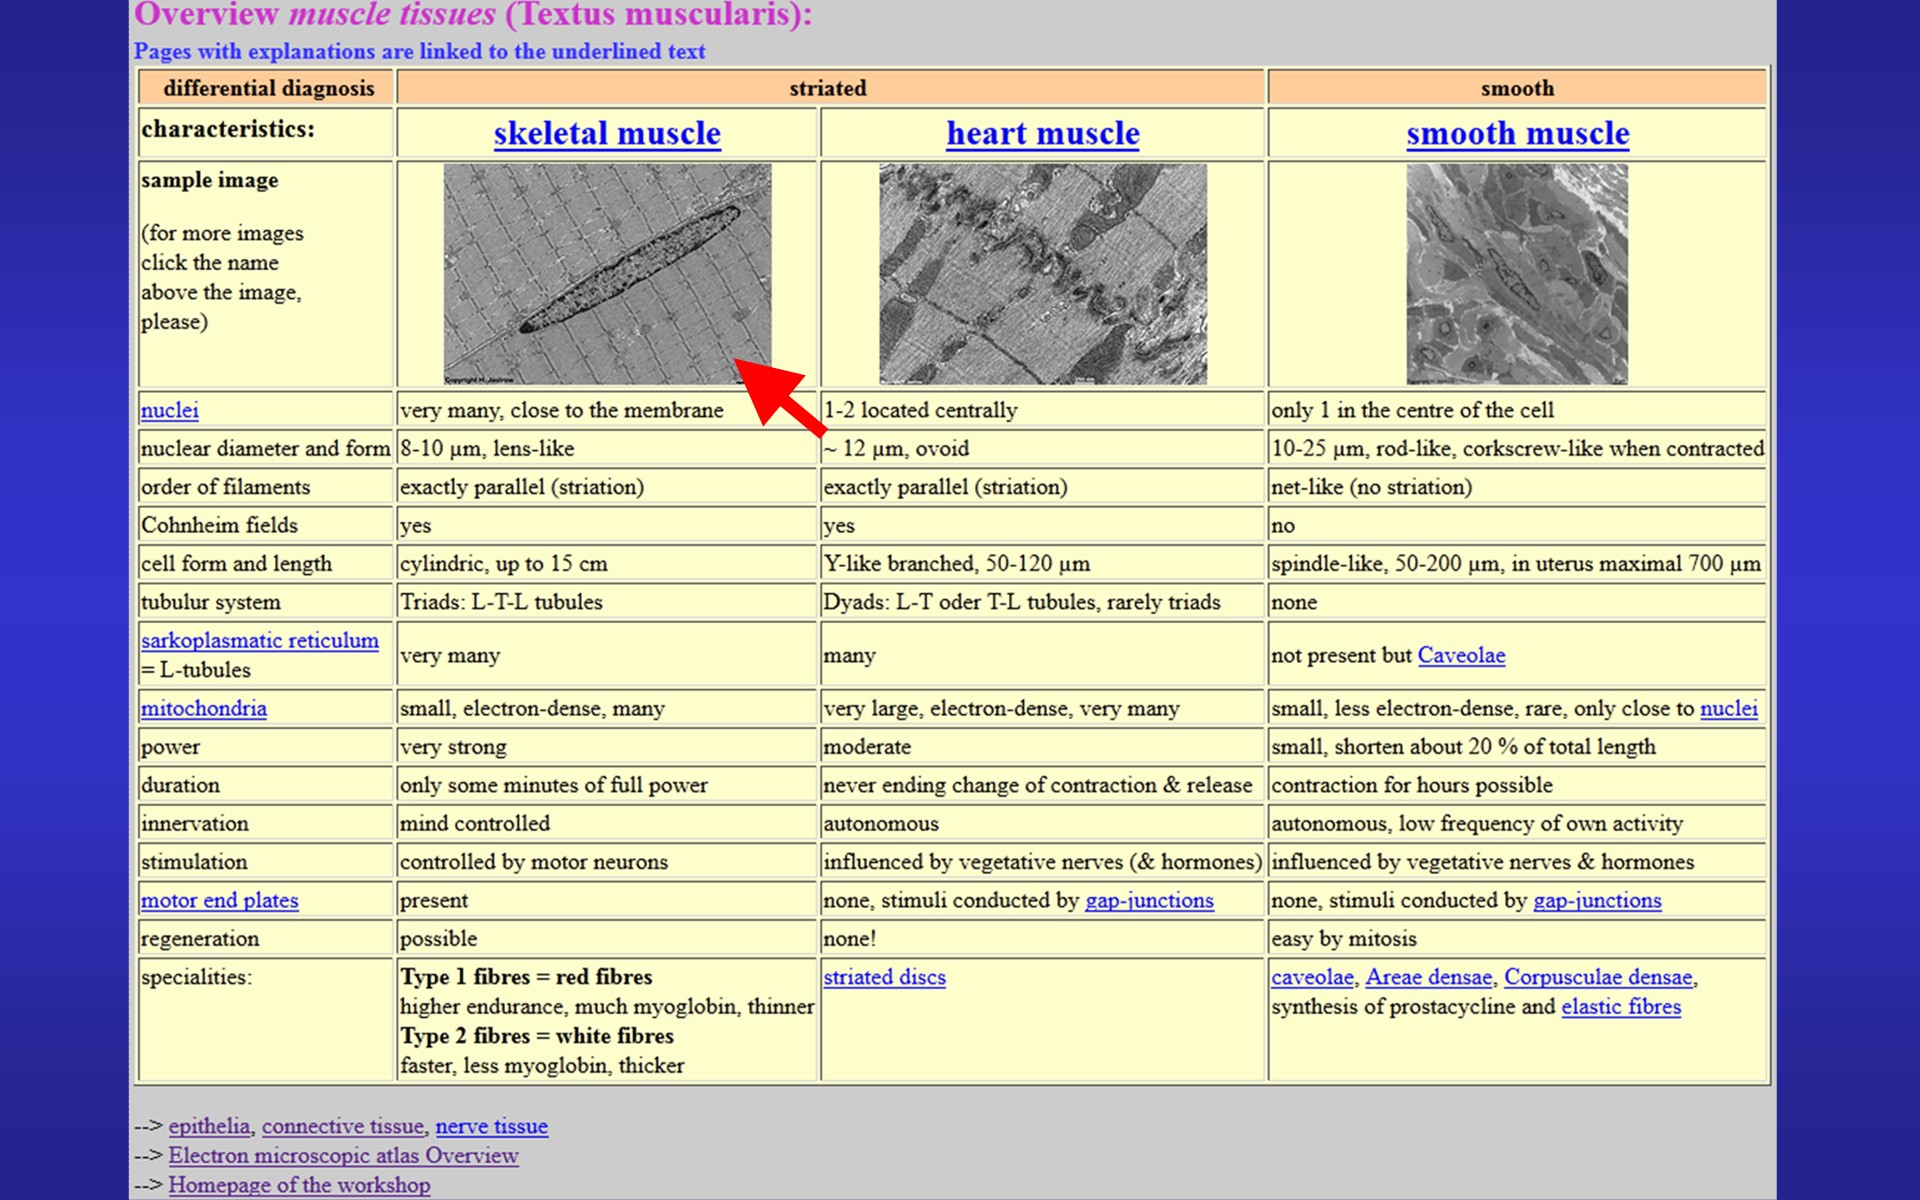
Task: Click the smooth muscle sample image
Action: (1517, 274)
